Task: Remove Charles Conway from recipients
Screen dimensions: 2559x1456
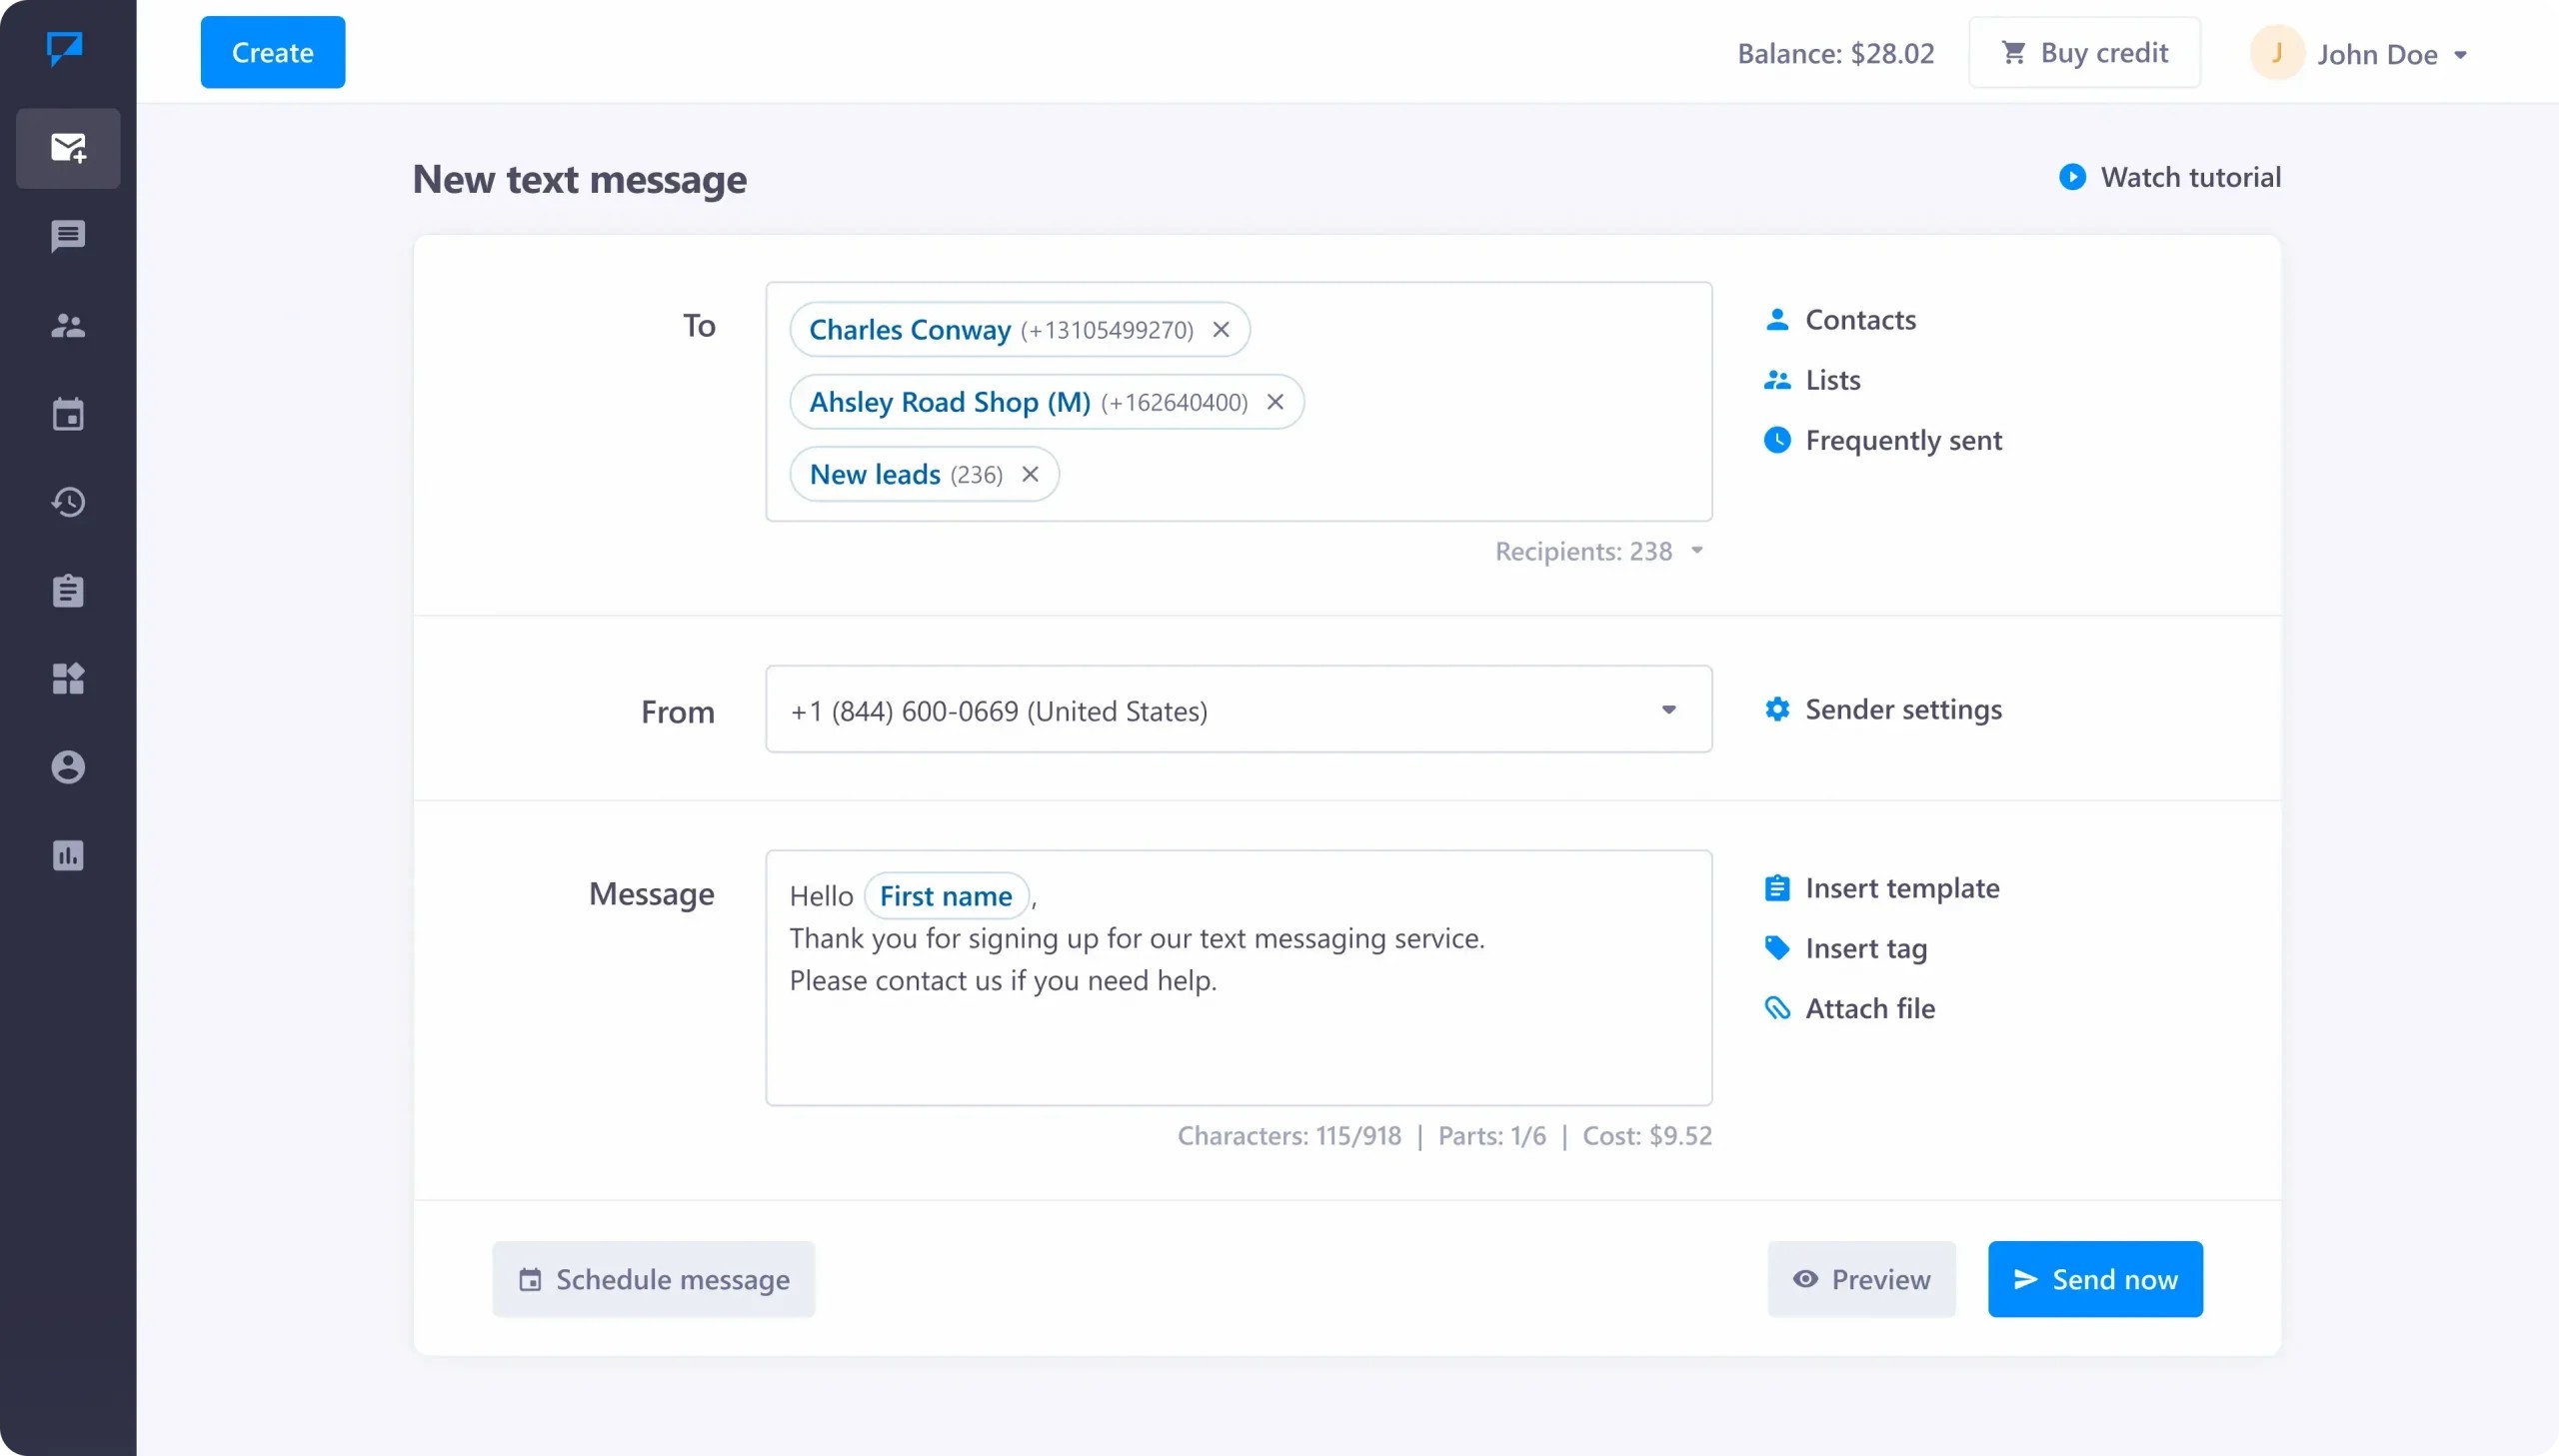Action: pyautogui.click(x=1224, y=329)
